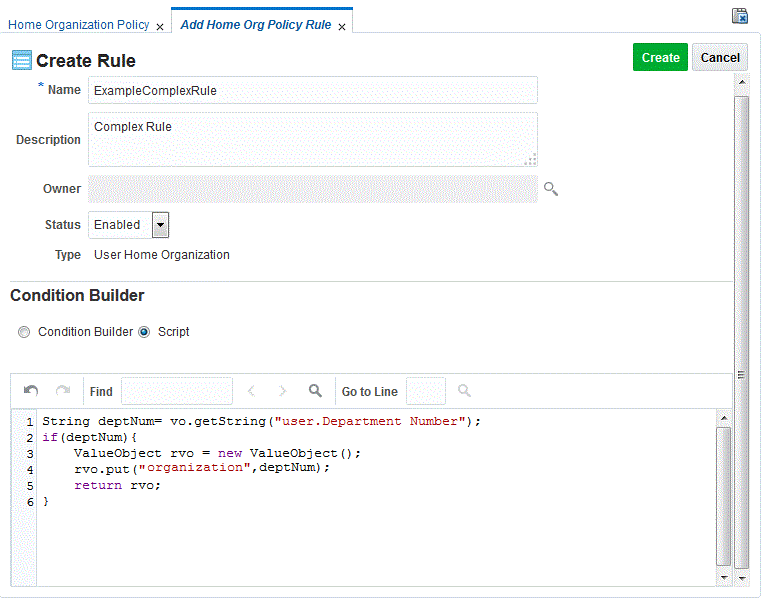Select the Script radio button
761x600 pixels.
click(144, 332)
